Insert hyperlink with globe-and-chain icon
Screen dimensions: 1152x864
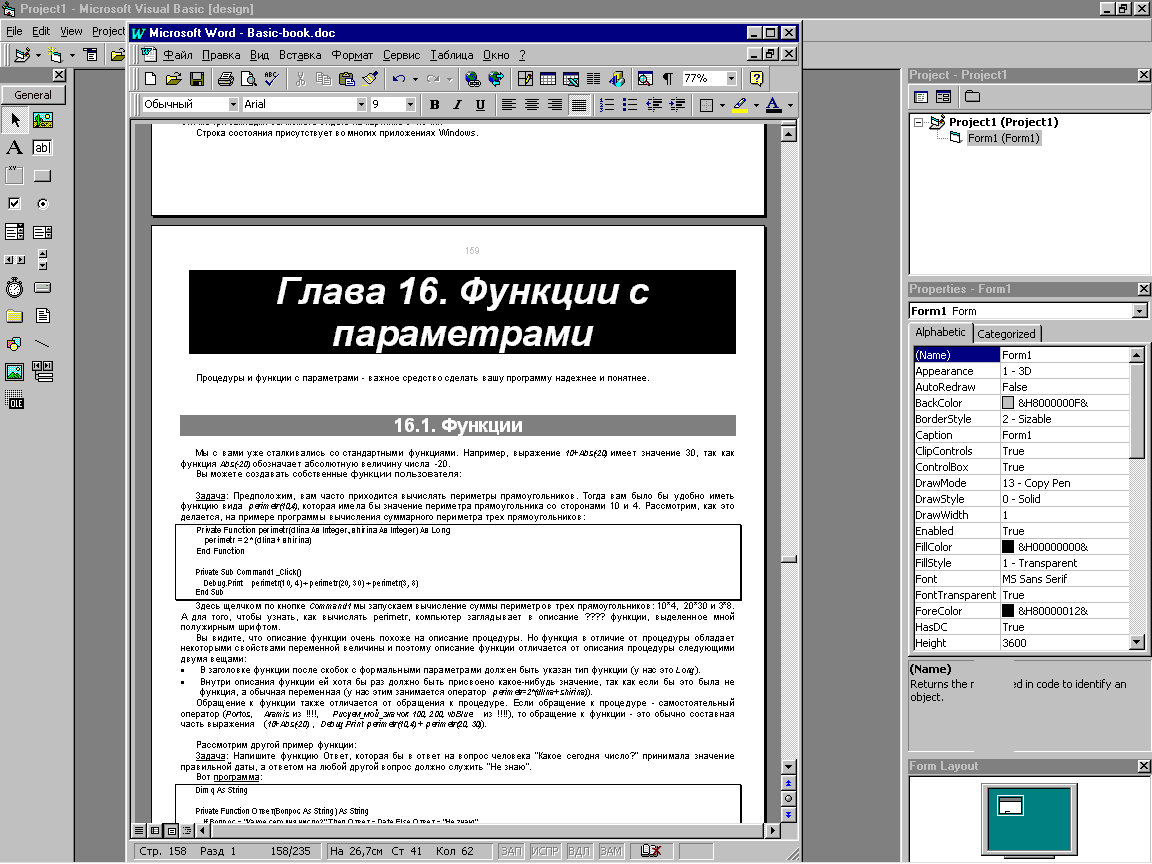(x=473, y=79)
